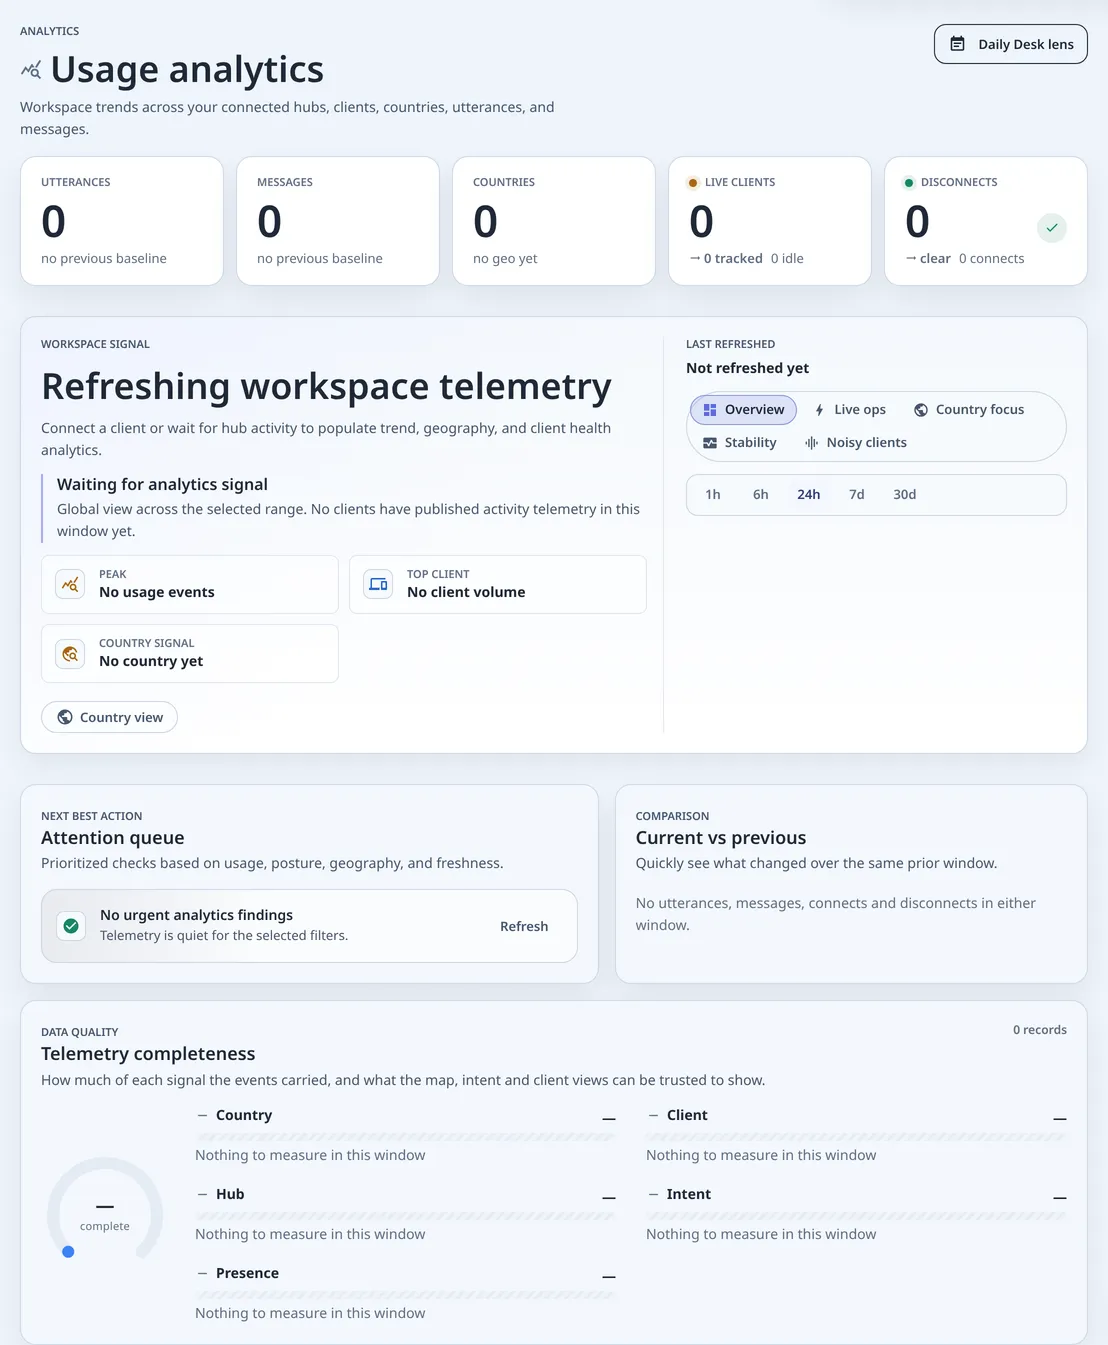Viewport: 1108px width, 1345px height.
Task: Click the 'Telemetry completeness' heading
Action: click(x=148, y=1054)
